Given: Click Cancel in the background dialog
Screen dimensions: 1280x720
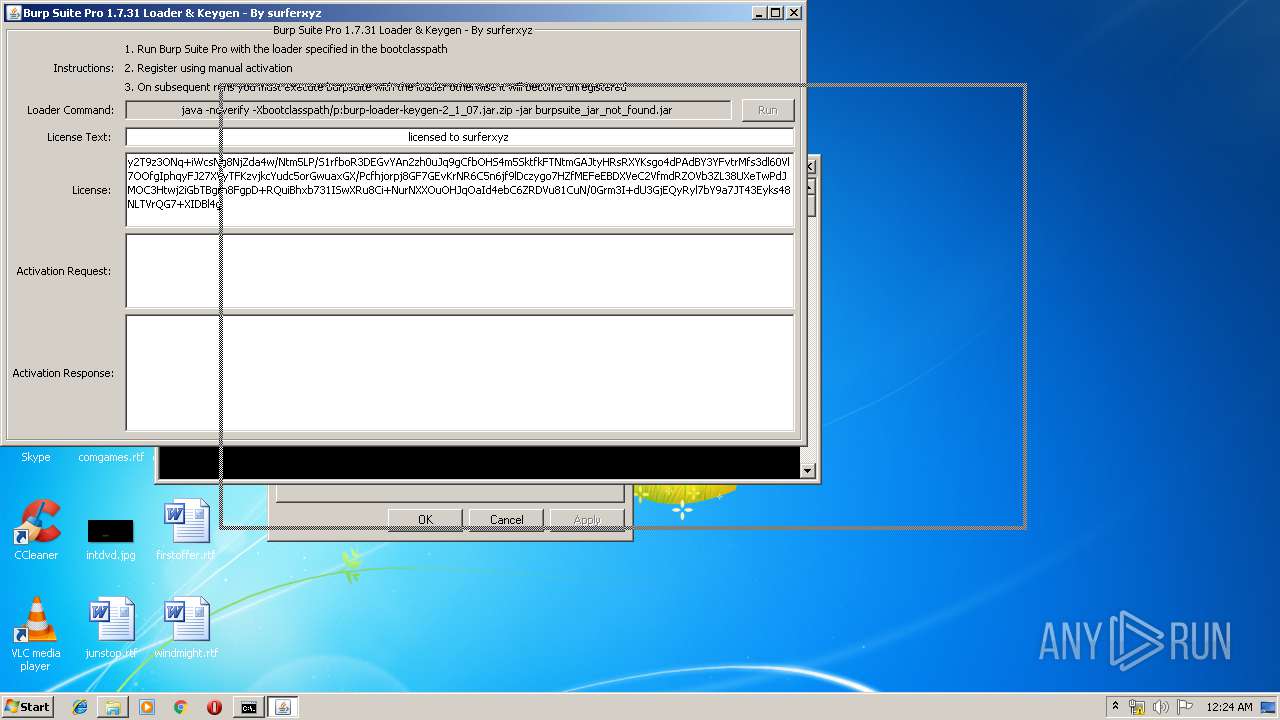Looking at the screenshot, I should [x=507, y=519].
